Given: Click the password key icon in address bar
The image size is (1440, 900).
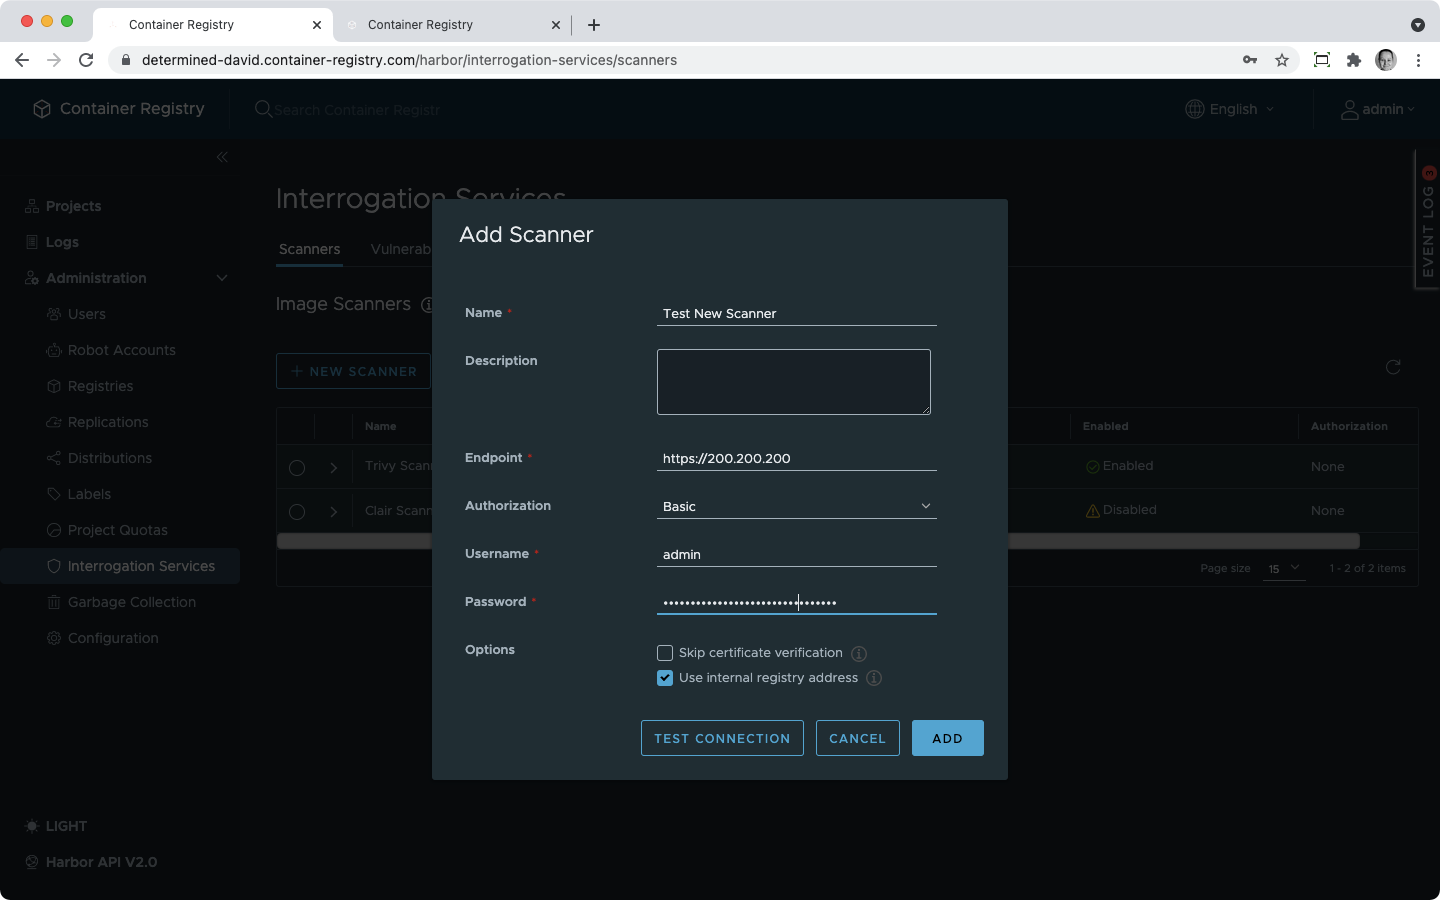Looking at the screenshot, I should [x=1250, y=60].
